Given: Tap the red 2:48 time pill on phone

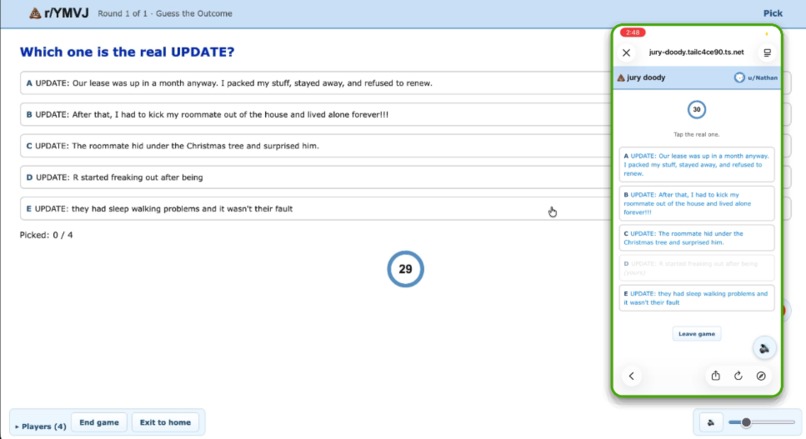Looking at the screenshot, I should [x=633, y=32].
